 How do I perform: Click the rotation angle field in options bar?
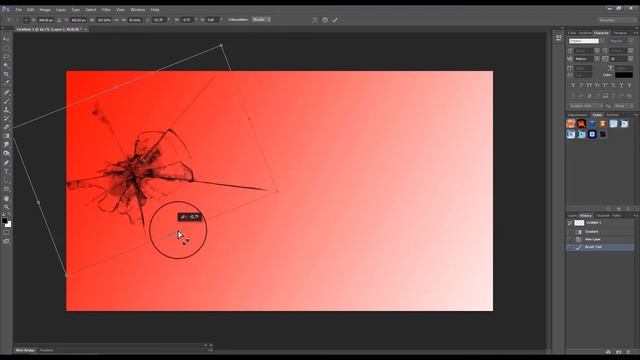pyautogui.click(x=158, y=20)
